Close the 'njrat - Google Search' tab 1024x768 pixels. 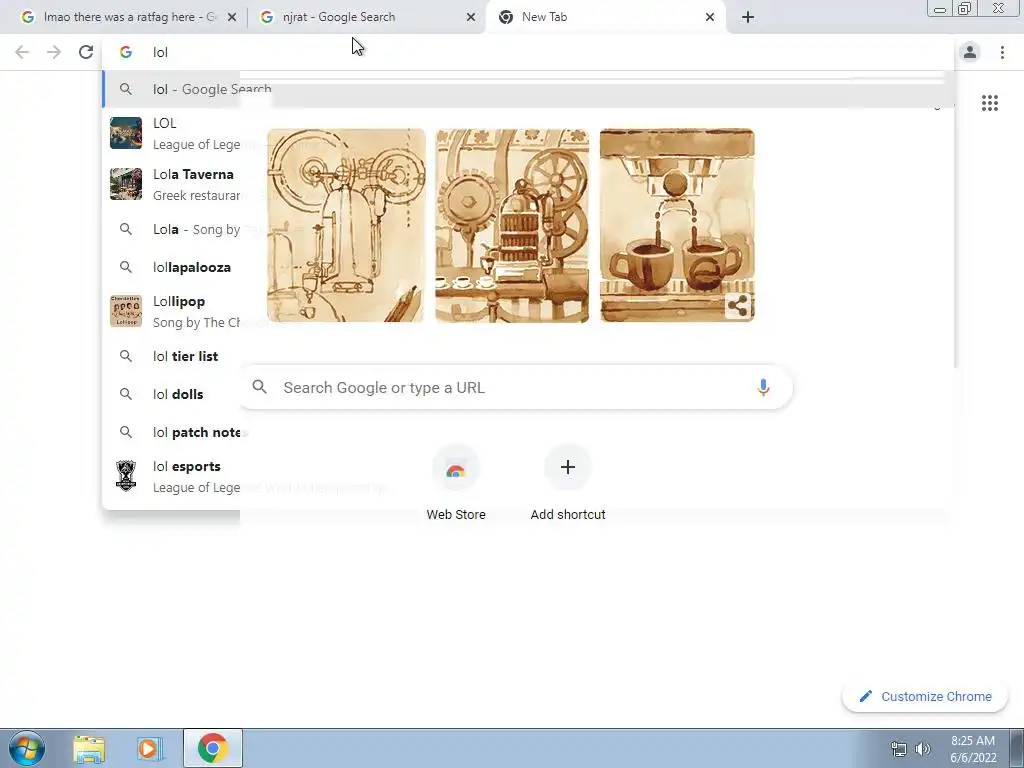(x=471, y=17)
